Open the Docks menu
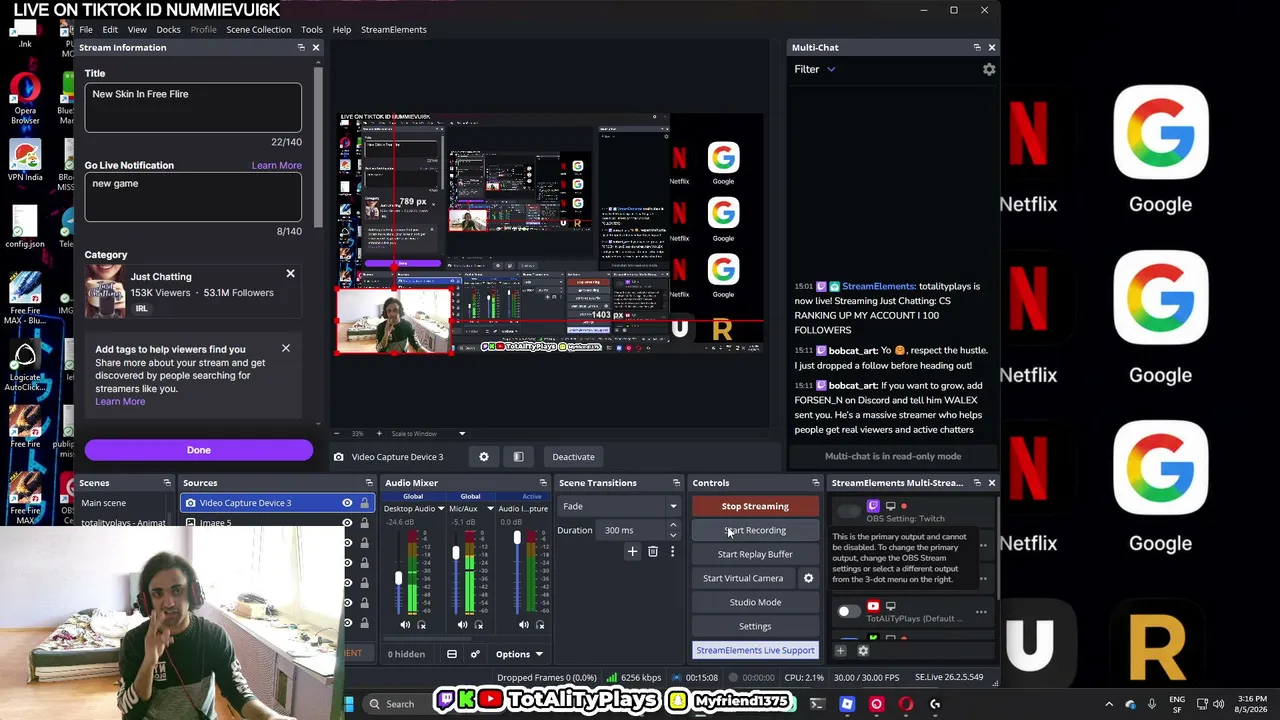The width and height of the screenshot is (1280, 720). (x=168, y=29)
